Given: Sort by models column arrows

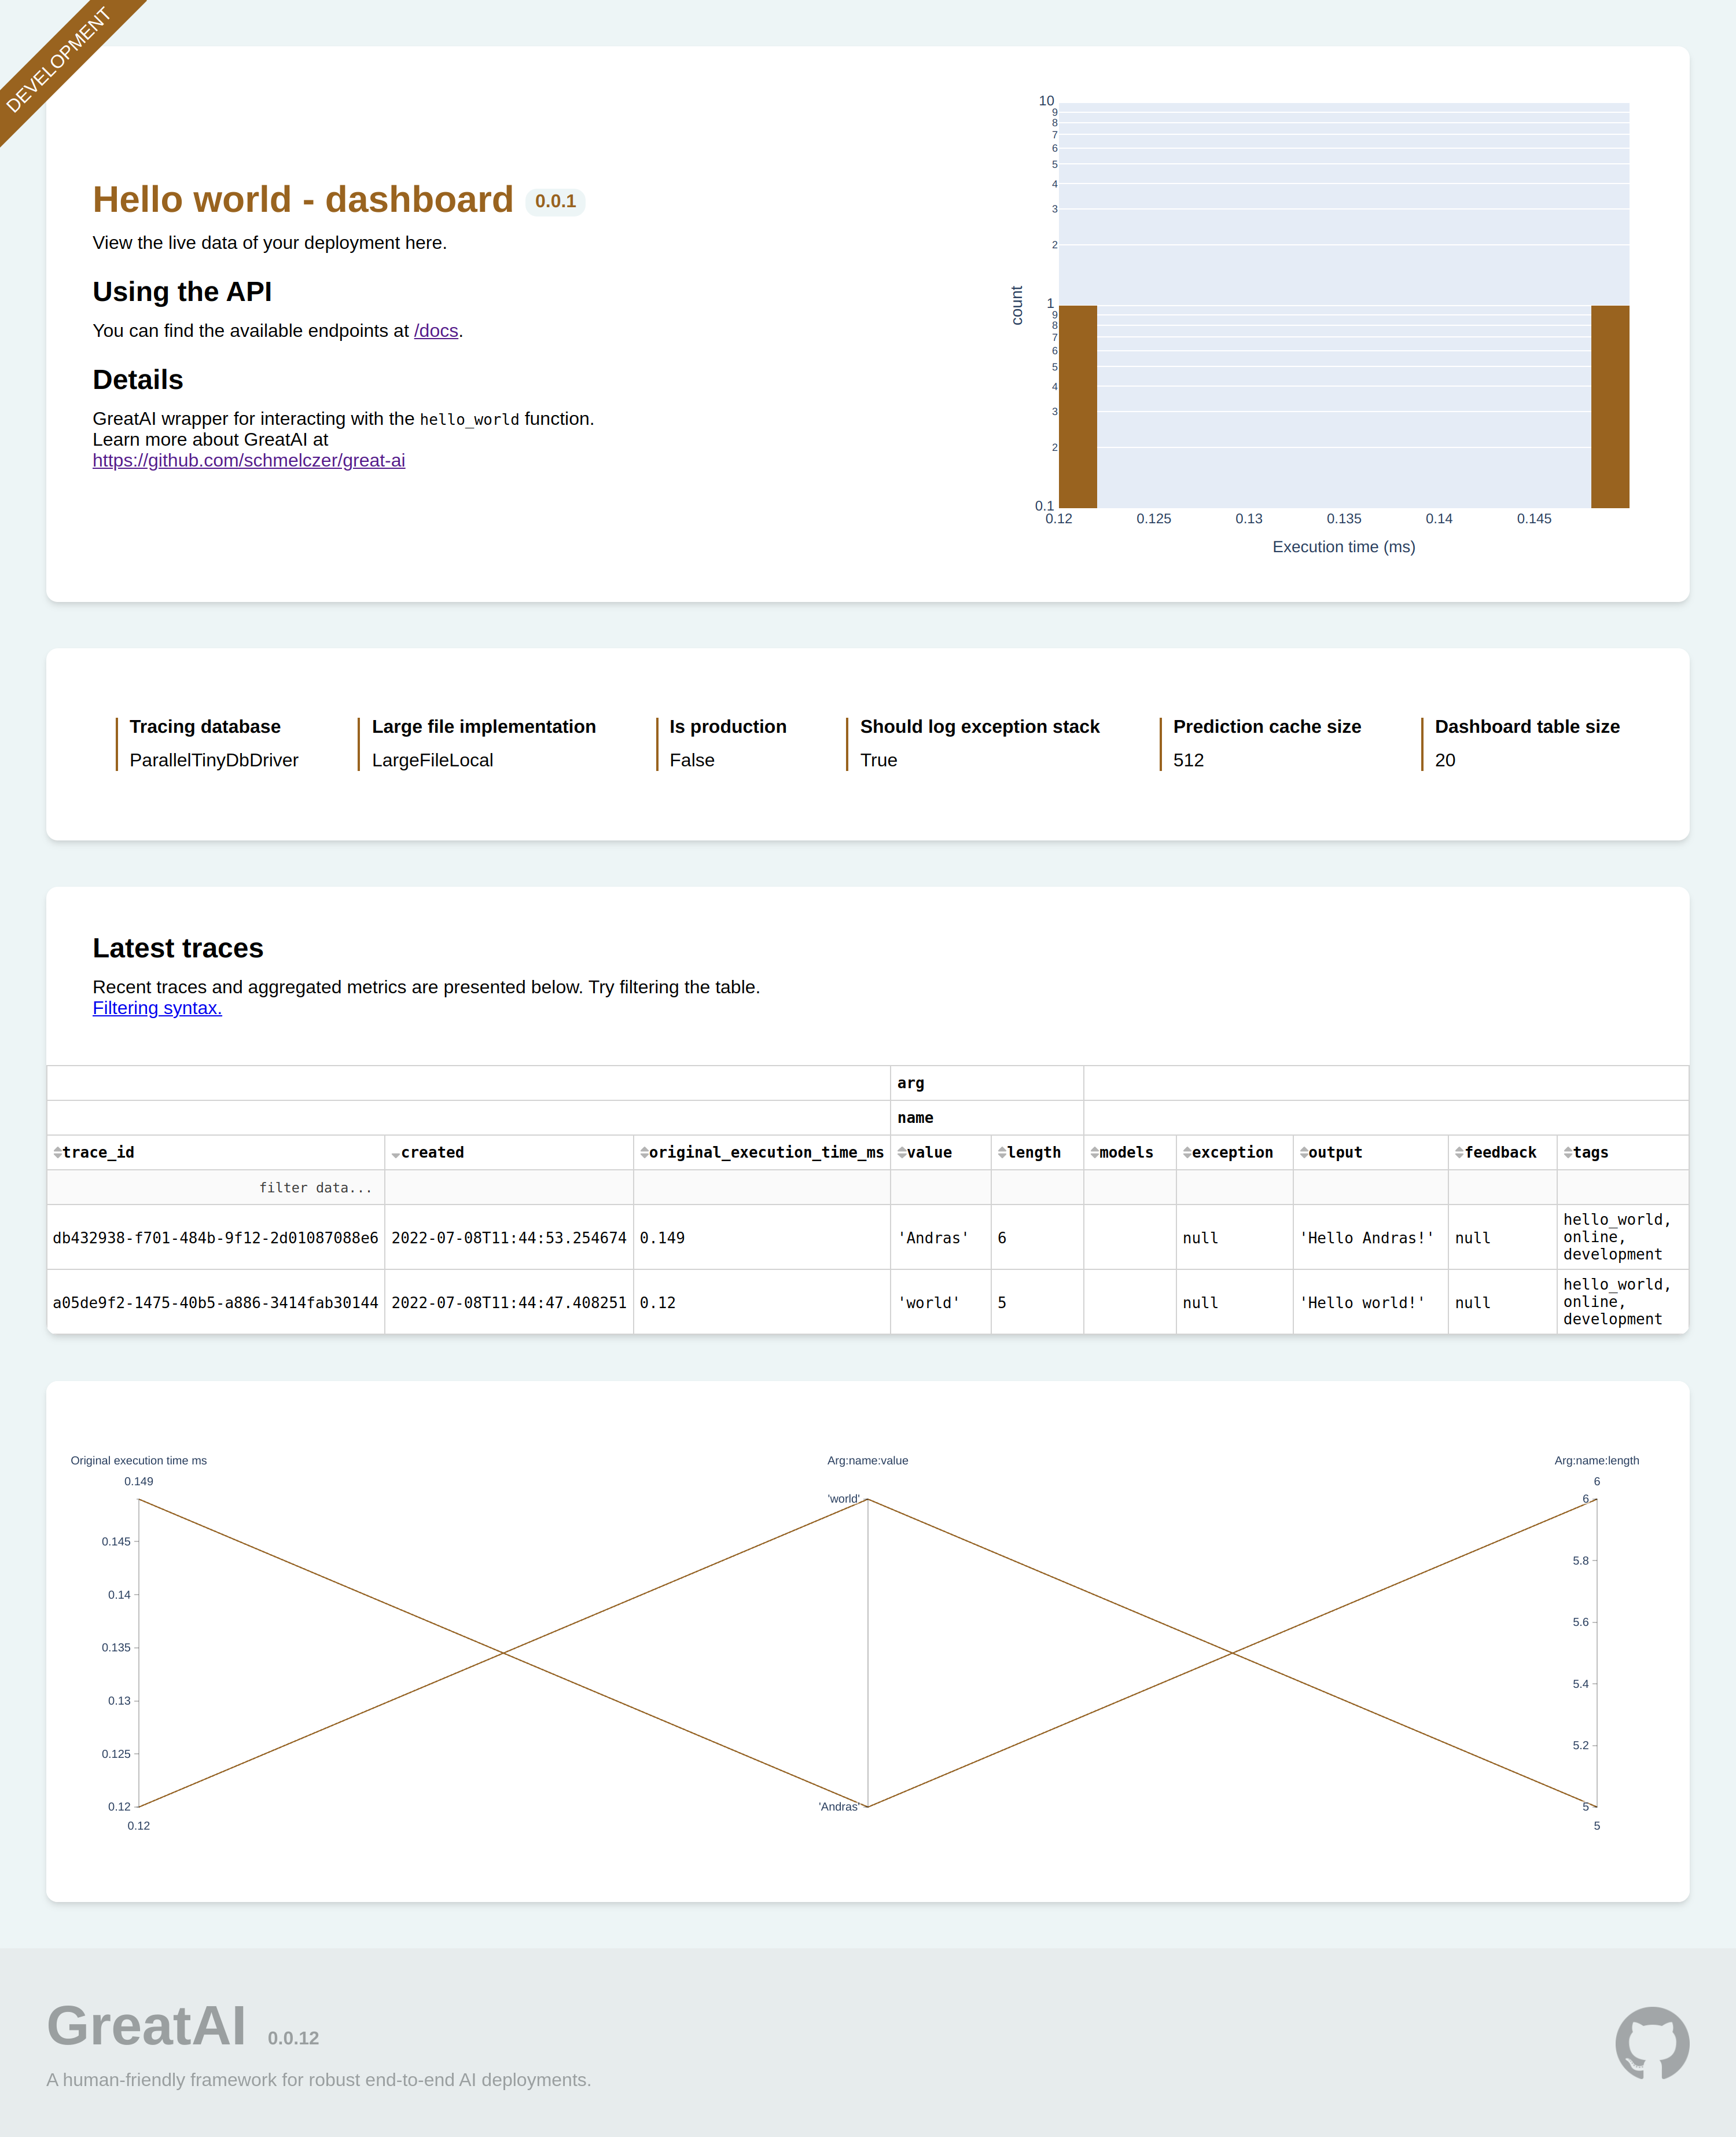Looking at the screenshot, I should [1095, 1153].
